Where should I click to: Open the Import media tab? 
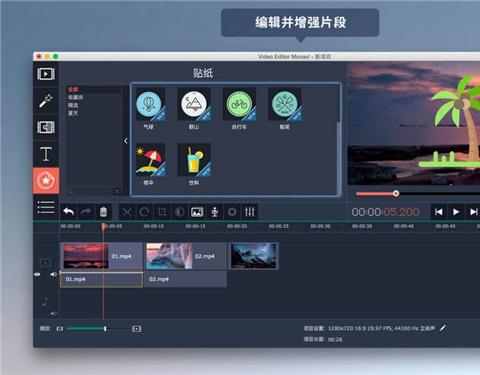[x=46, y=74]
